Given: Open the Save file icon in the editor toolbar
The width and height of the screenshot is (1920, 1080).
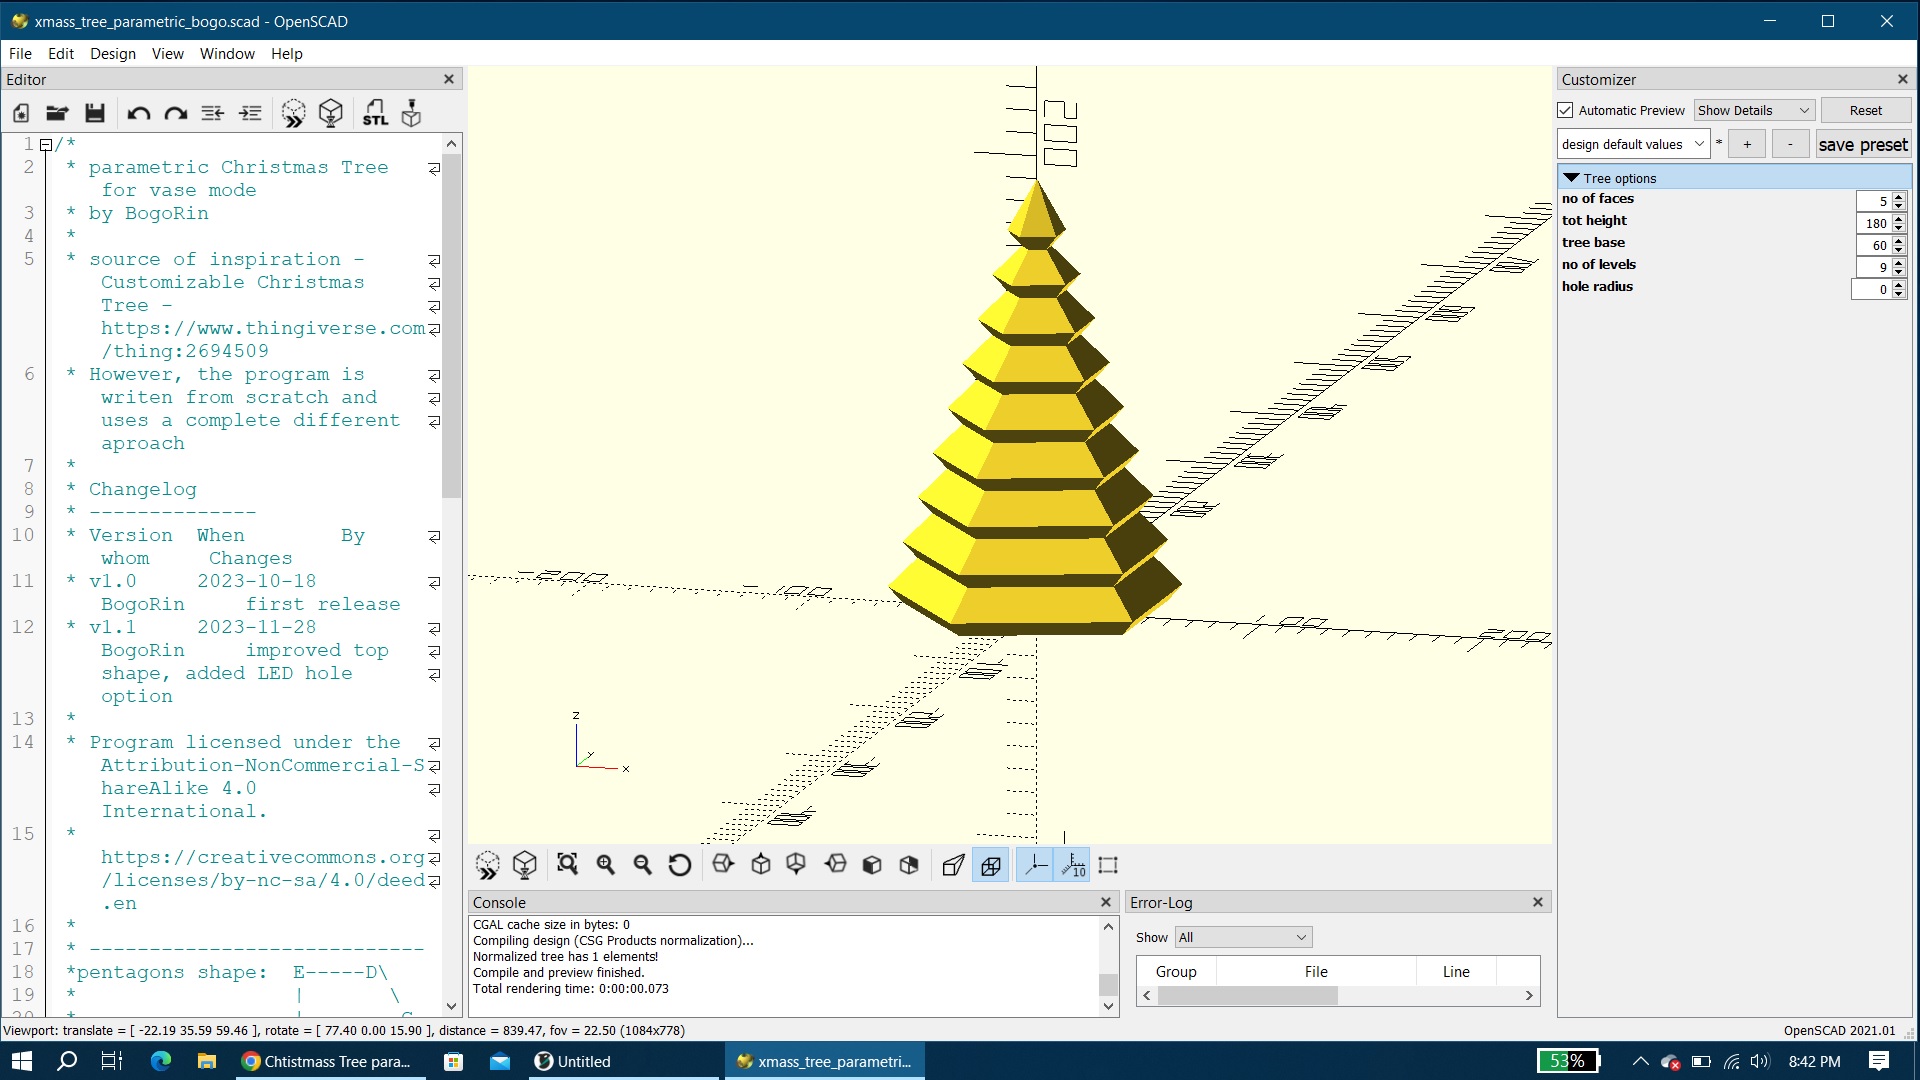Looking at the screenshot, I should (x=95, y=113).
